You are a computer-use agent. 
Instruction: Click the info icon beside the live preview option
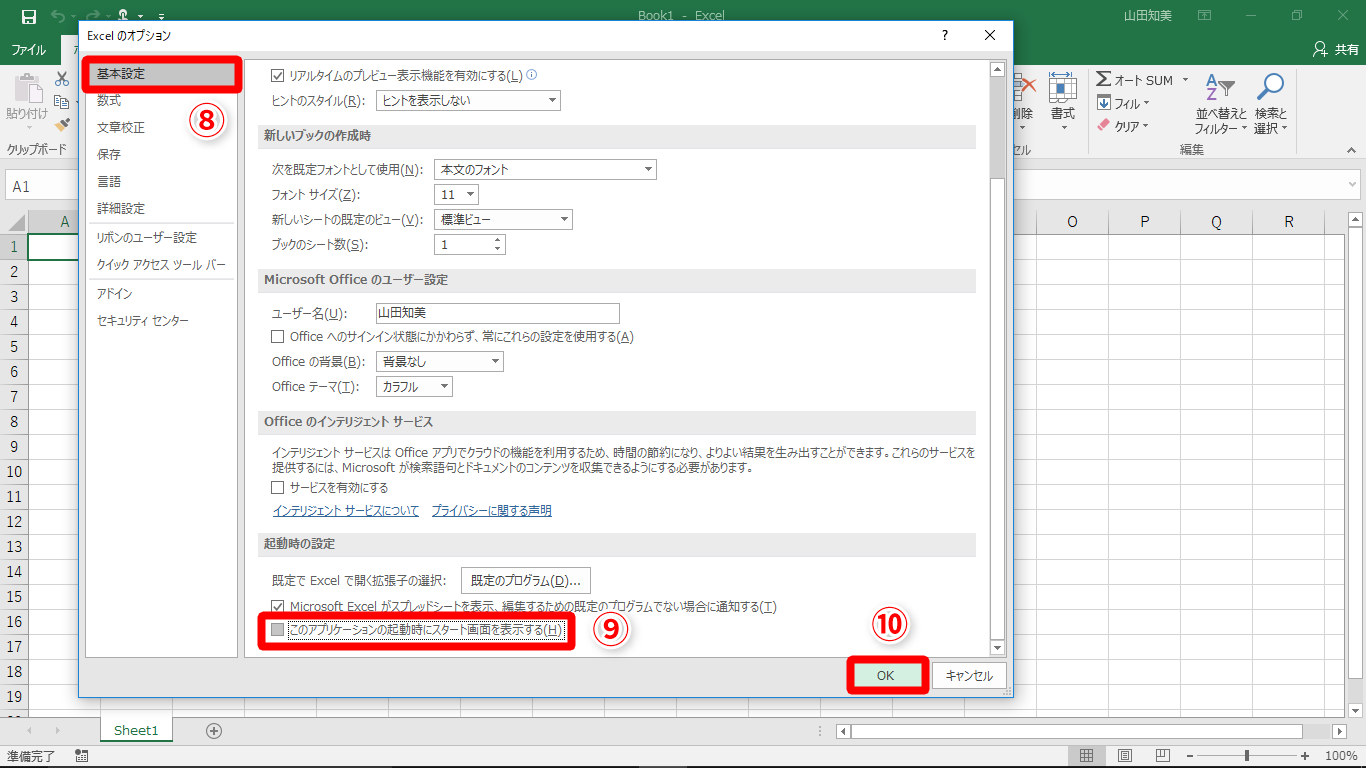click(x=532, y=75)
